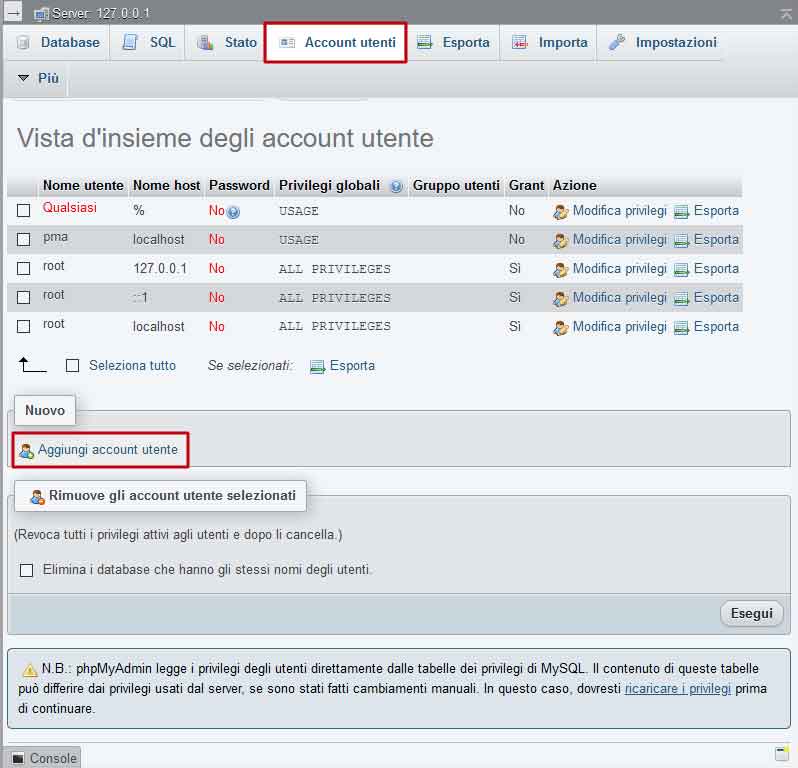Image resolution: width=798 pixels, height=768 pixels.
Task: Click the Nome host column header
Action: tap(166, 185)
